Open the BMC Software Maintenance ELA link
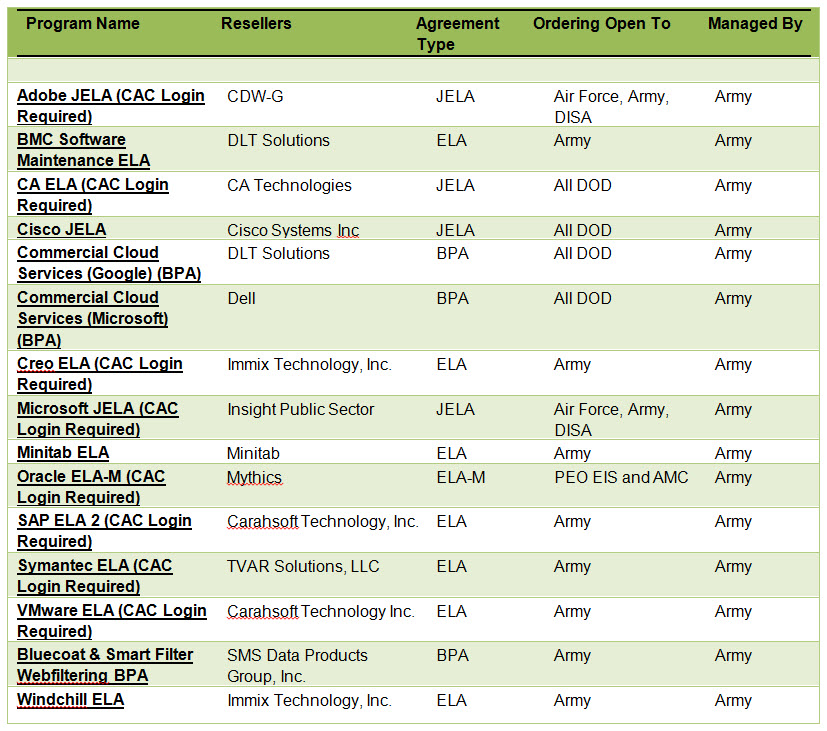This screenshot has width=827, height=731. coord(83,150)
